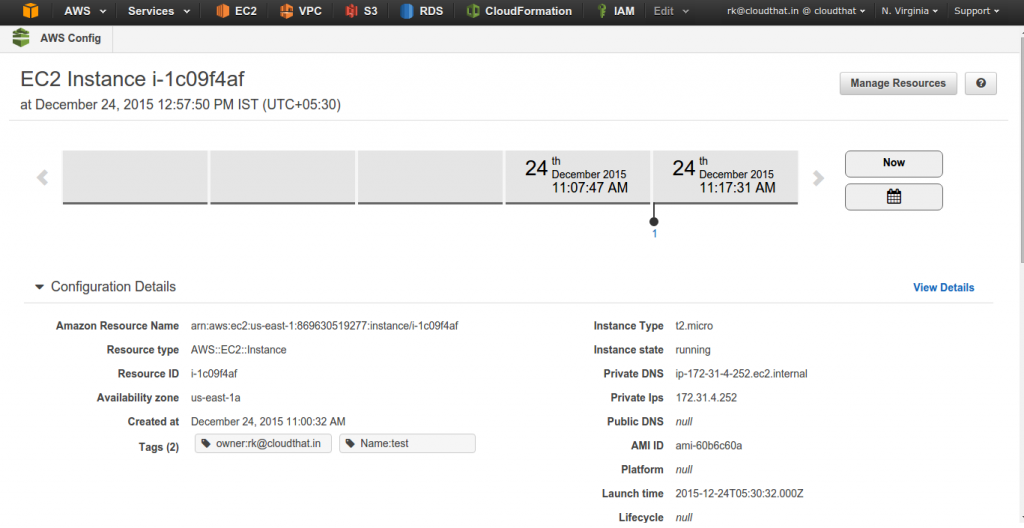The width and height of the screenshot is (1024, 528).
Task: Open the Edit toolbar dropdown
Action: click(671, 11)
